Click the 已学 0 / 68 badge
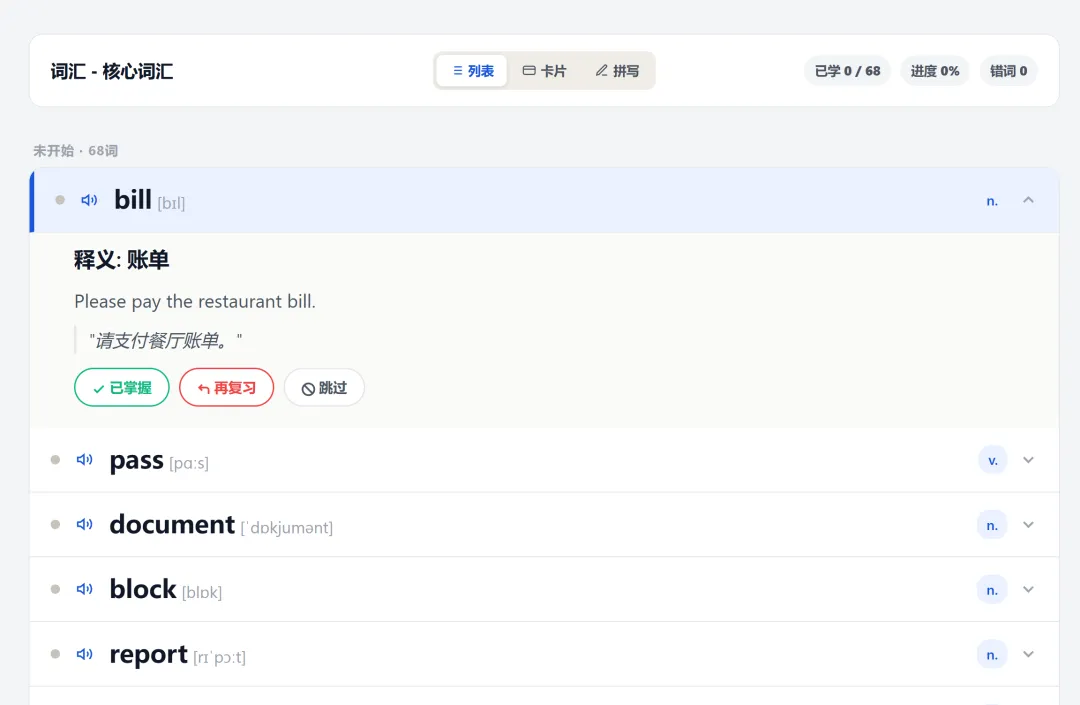 [x=847, y=71]
